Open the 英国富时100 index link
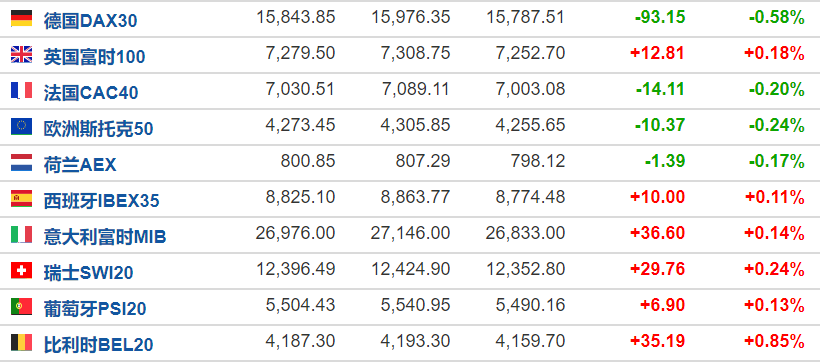 [x=94, y=57]
